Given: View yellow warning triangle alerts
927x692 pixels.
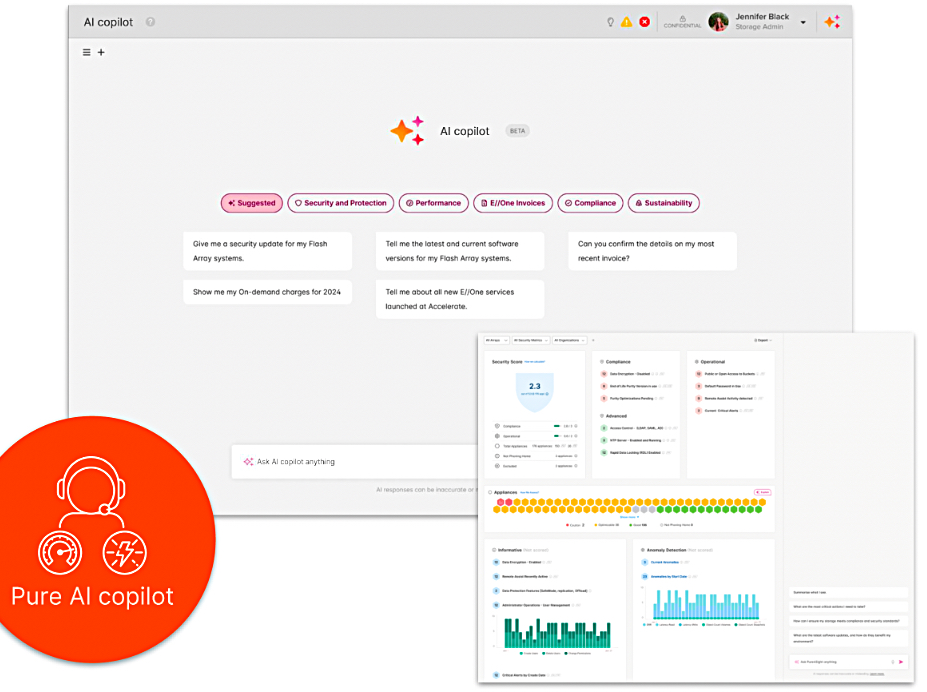Looking at the screenshot, I should (627, 22).
